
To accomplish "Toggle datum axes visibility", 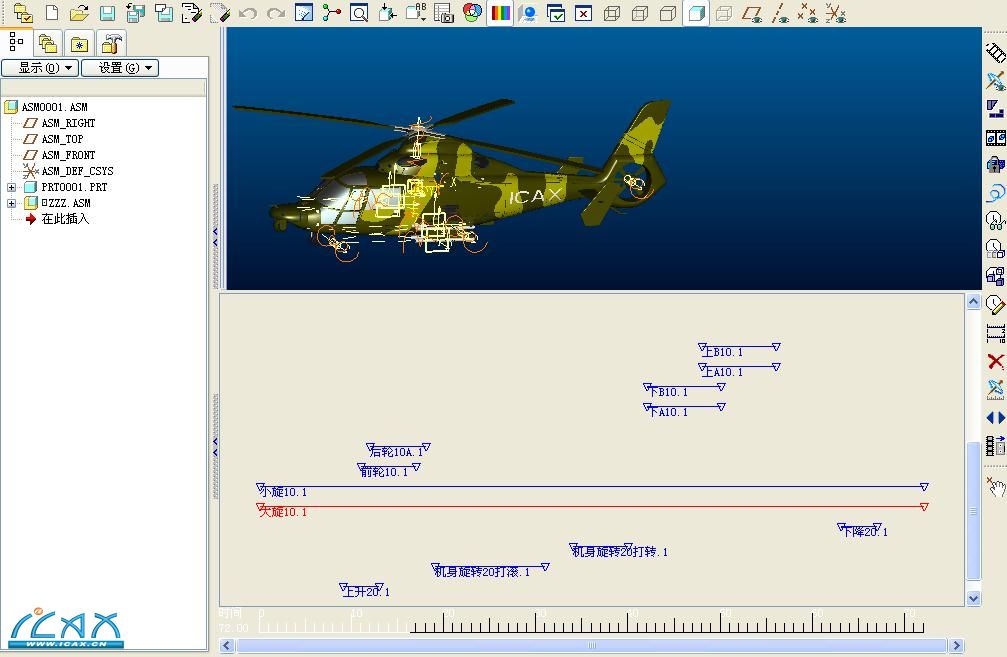I will [781, 13].
